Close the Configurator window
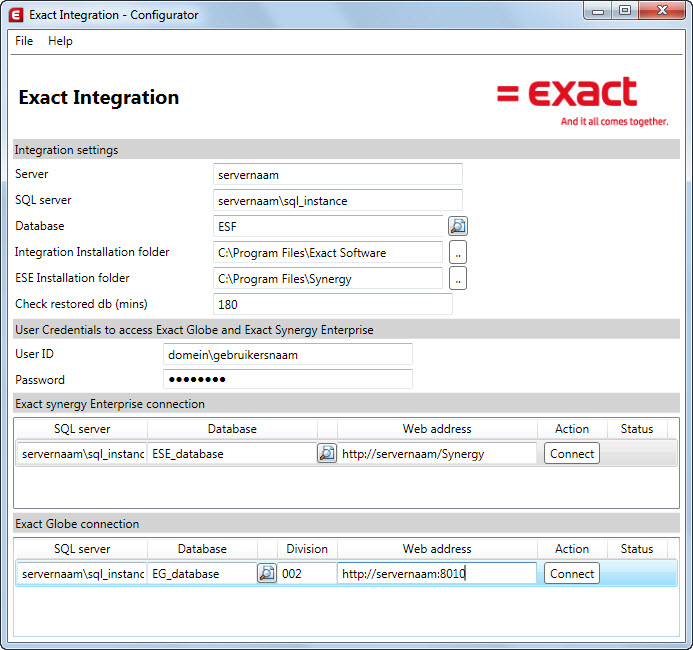Screen dimensions: 693x650 [x=662, y=11]
